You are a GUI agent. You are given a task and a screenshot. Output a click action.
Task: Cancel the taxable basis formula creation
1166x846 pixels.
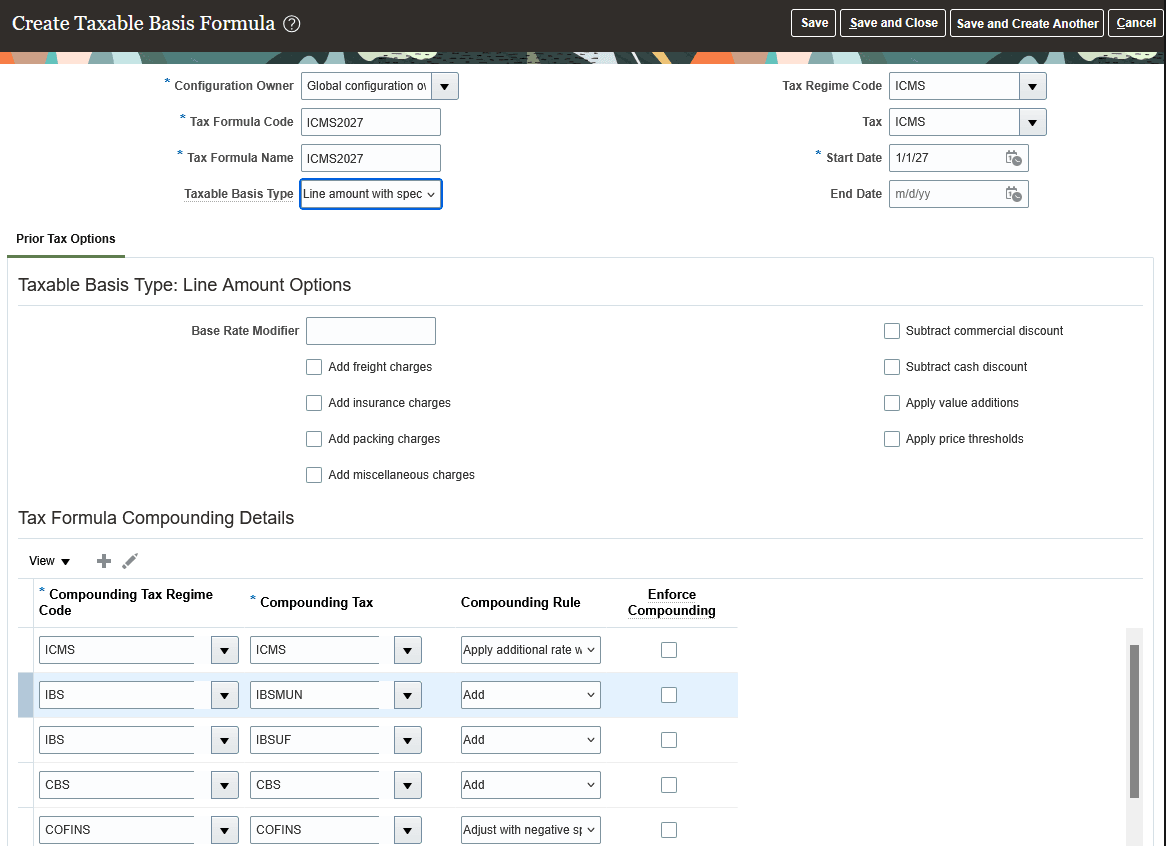pyautogui.click(x=1135, y=22)
